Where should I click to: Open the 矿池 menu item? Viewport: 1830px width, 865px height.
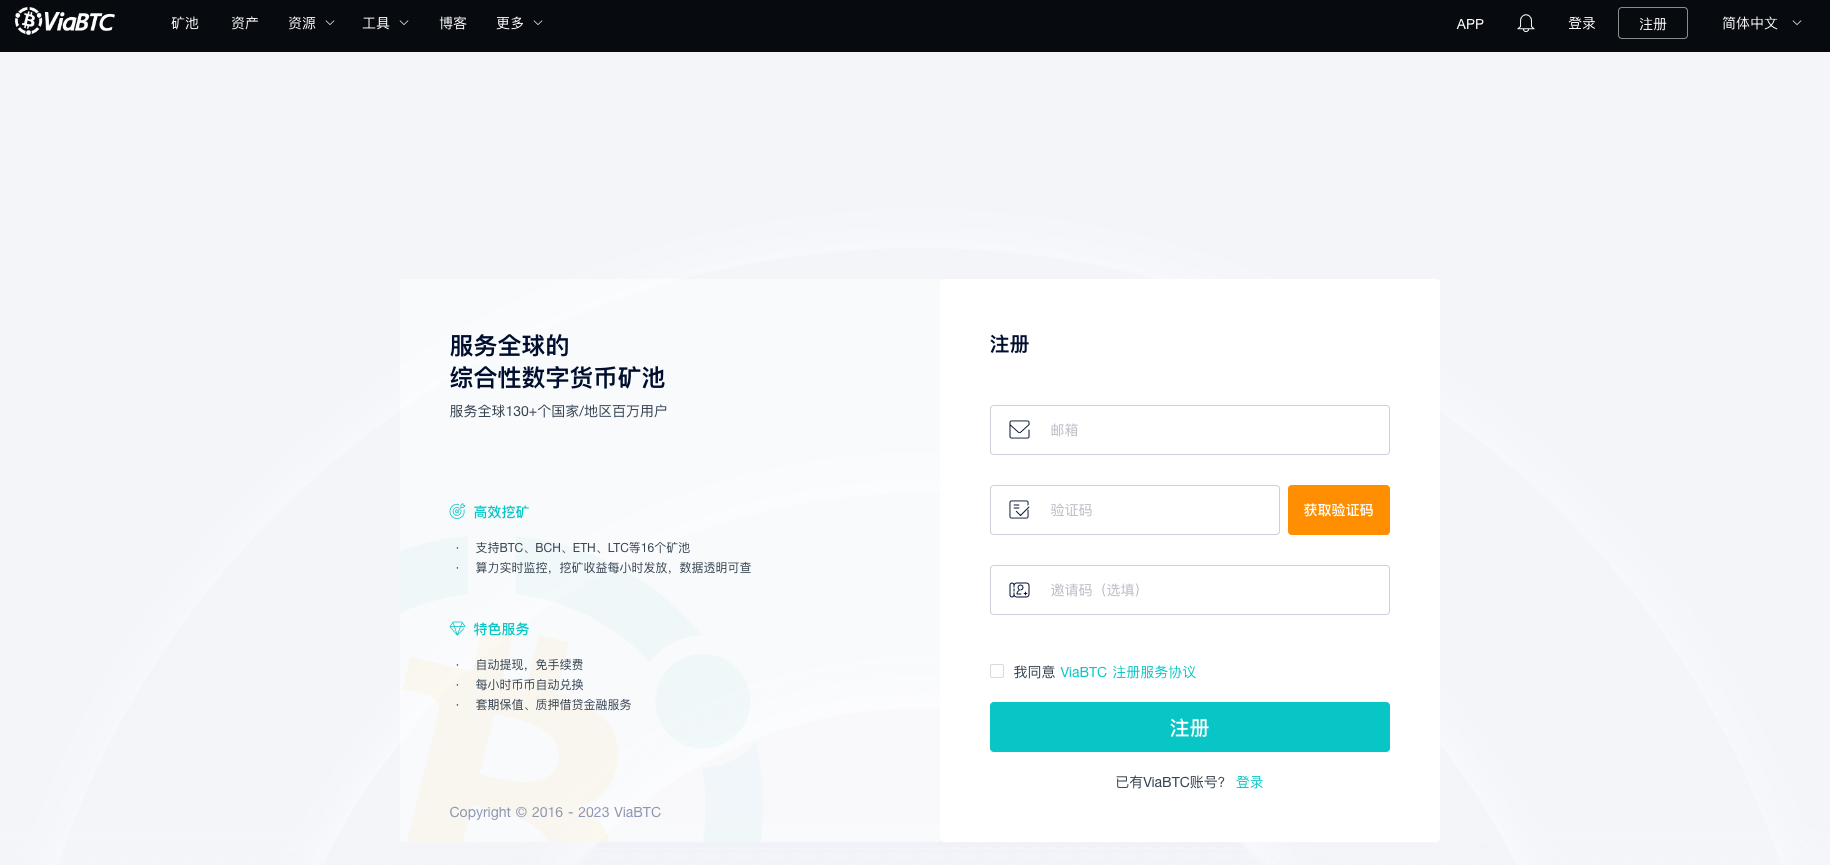pos(185,23)
